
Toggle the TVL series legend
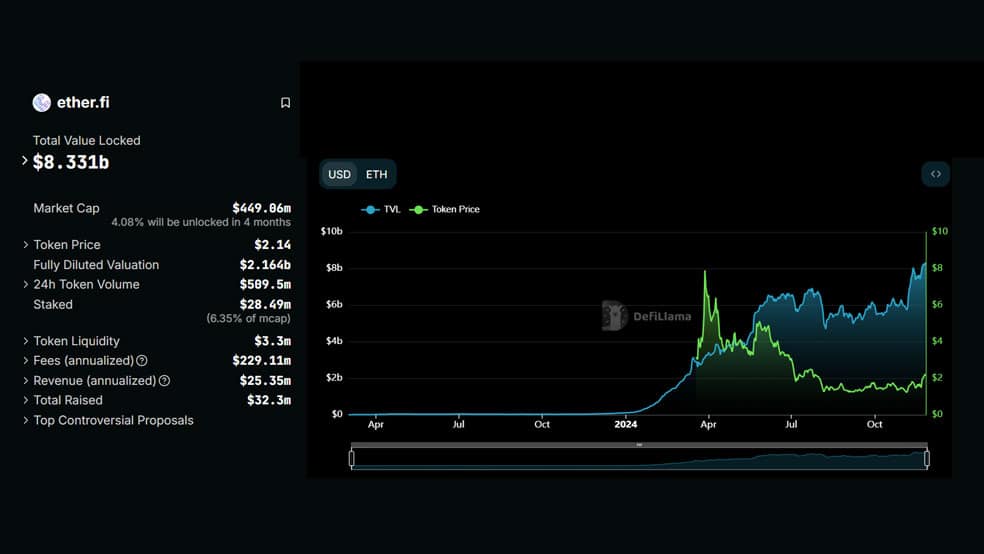coord(381,210)
